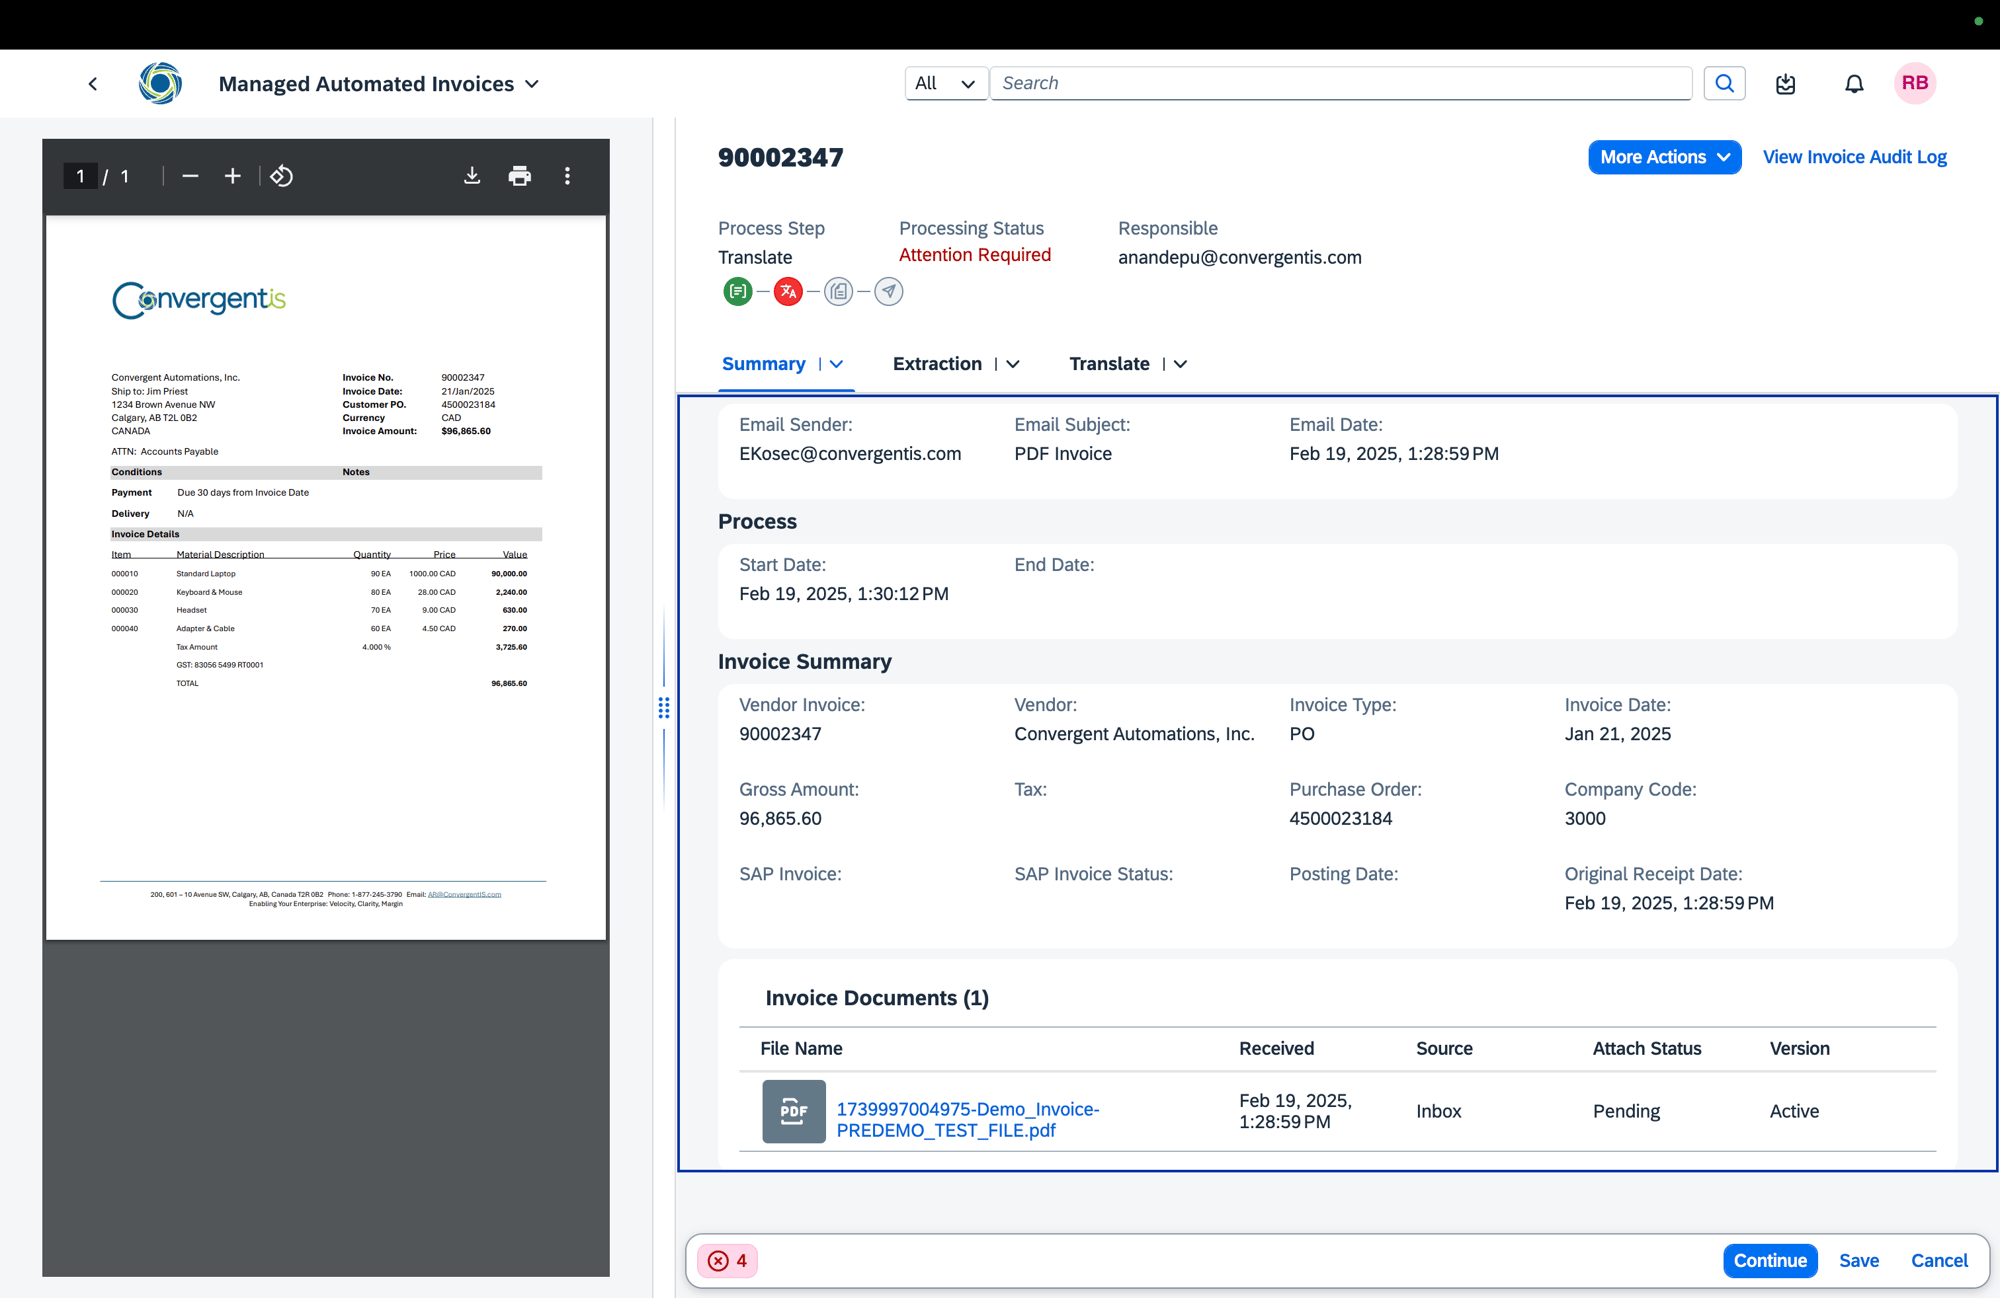Switch to the Summary tab

coord(764,364)
